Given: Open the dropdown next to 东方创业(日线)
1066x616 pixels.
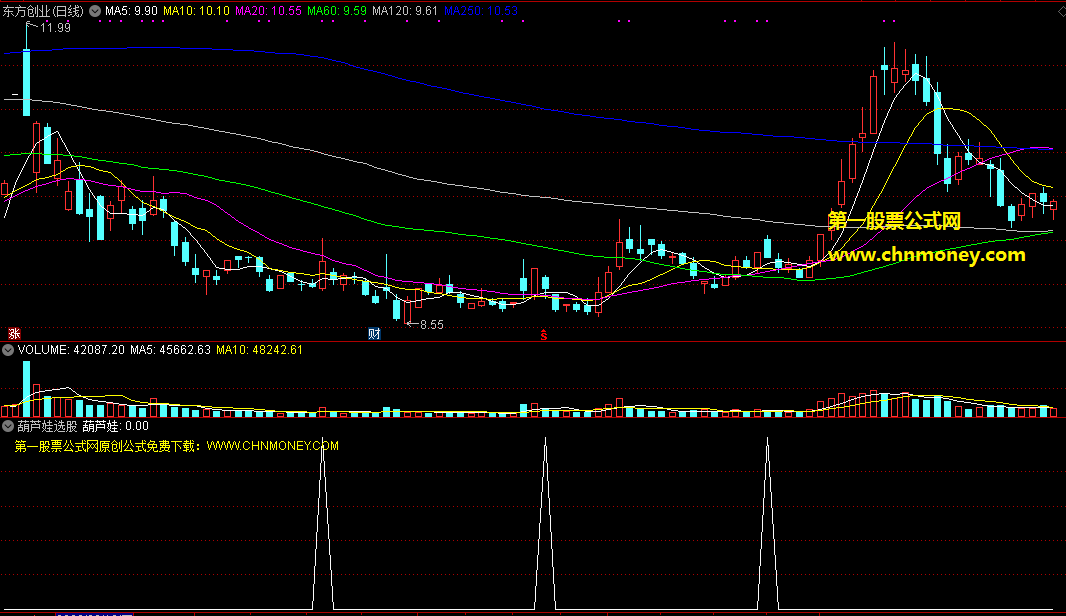Looking at the screenshot, I should coord(95,11).
